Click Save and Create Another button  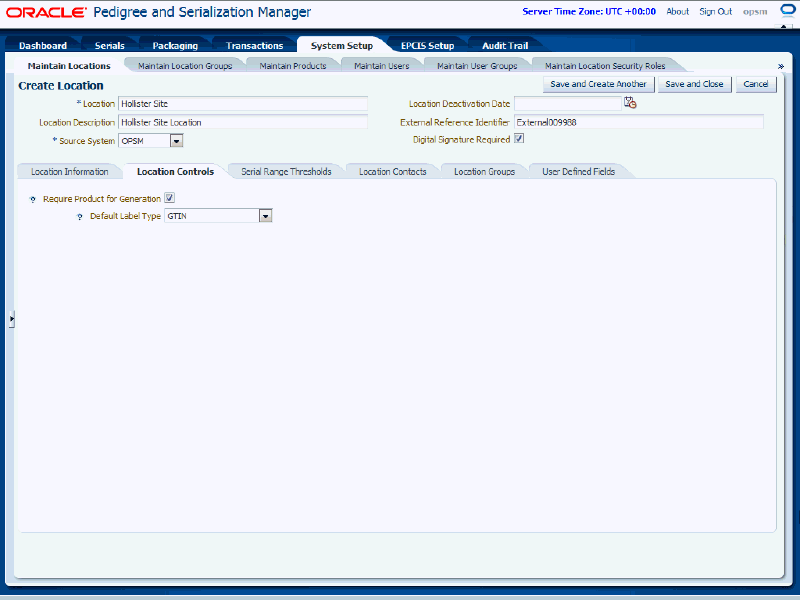tap(598, 84)
